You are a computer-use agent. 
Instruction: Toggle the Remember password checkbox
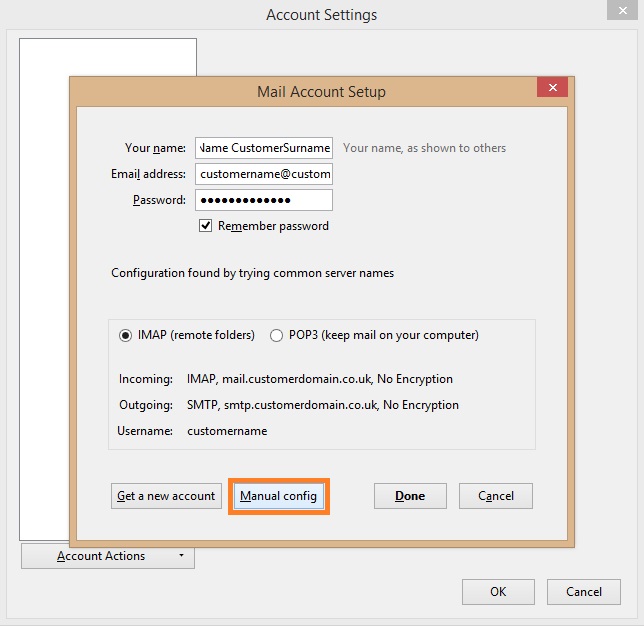206,226
